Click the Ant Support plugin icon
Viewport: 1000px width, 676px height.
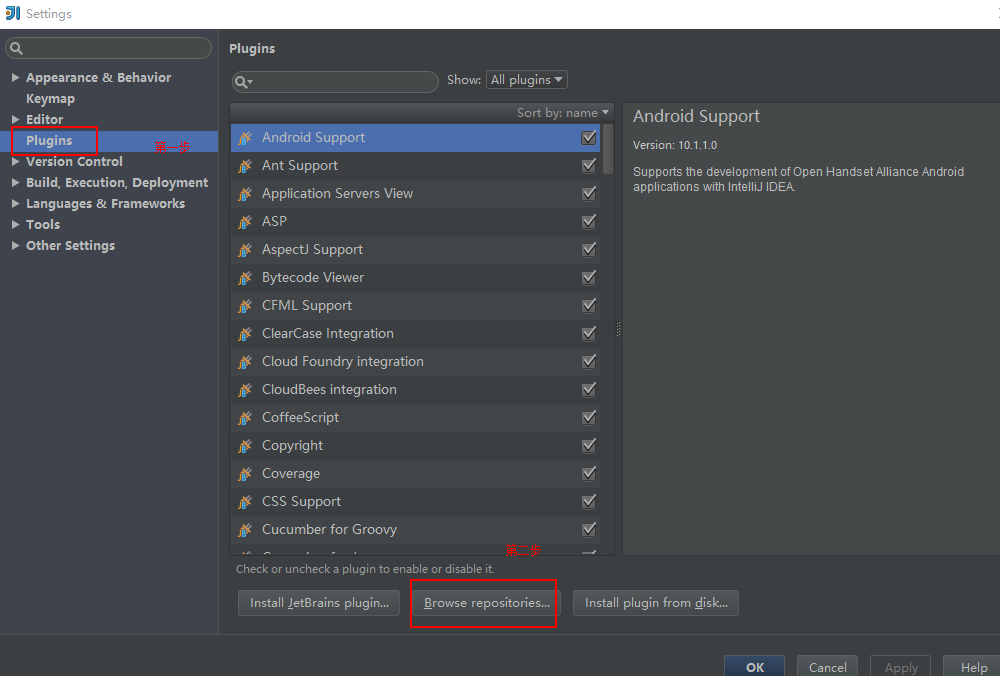(245, 166)
